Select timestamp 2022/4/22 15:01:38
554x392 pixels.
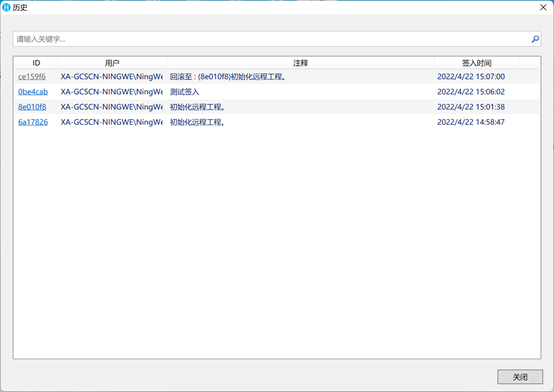pos(471,107)
